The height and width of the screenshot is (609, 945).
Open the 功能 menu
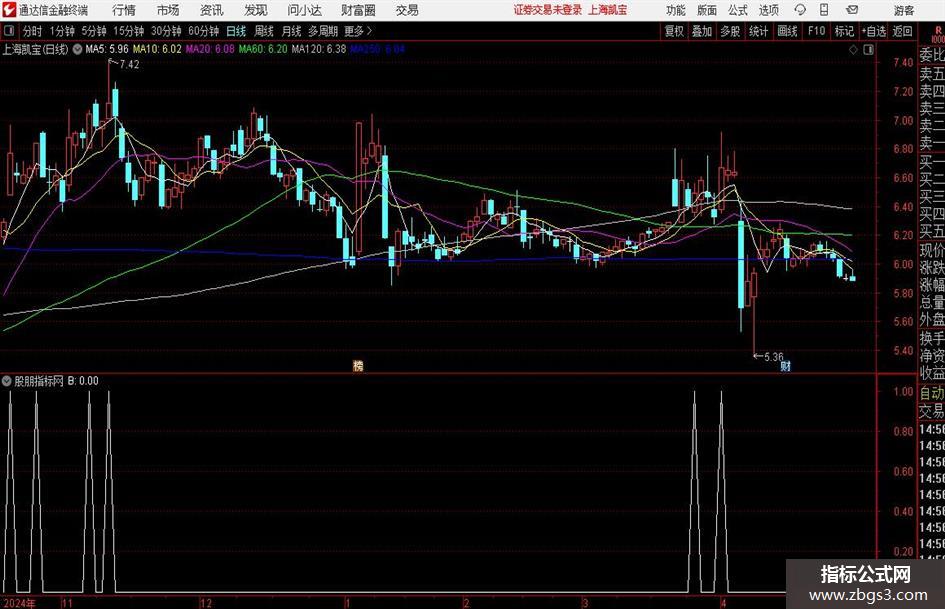[676, 10]
